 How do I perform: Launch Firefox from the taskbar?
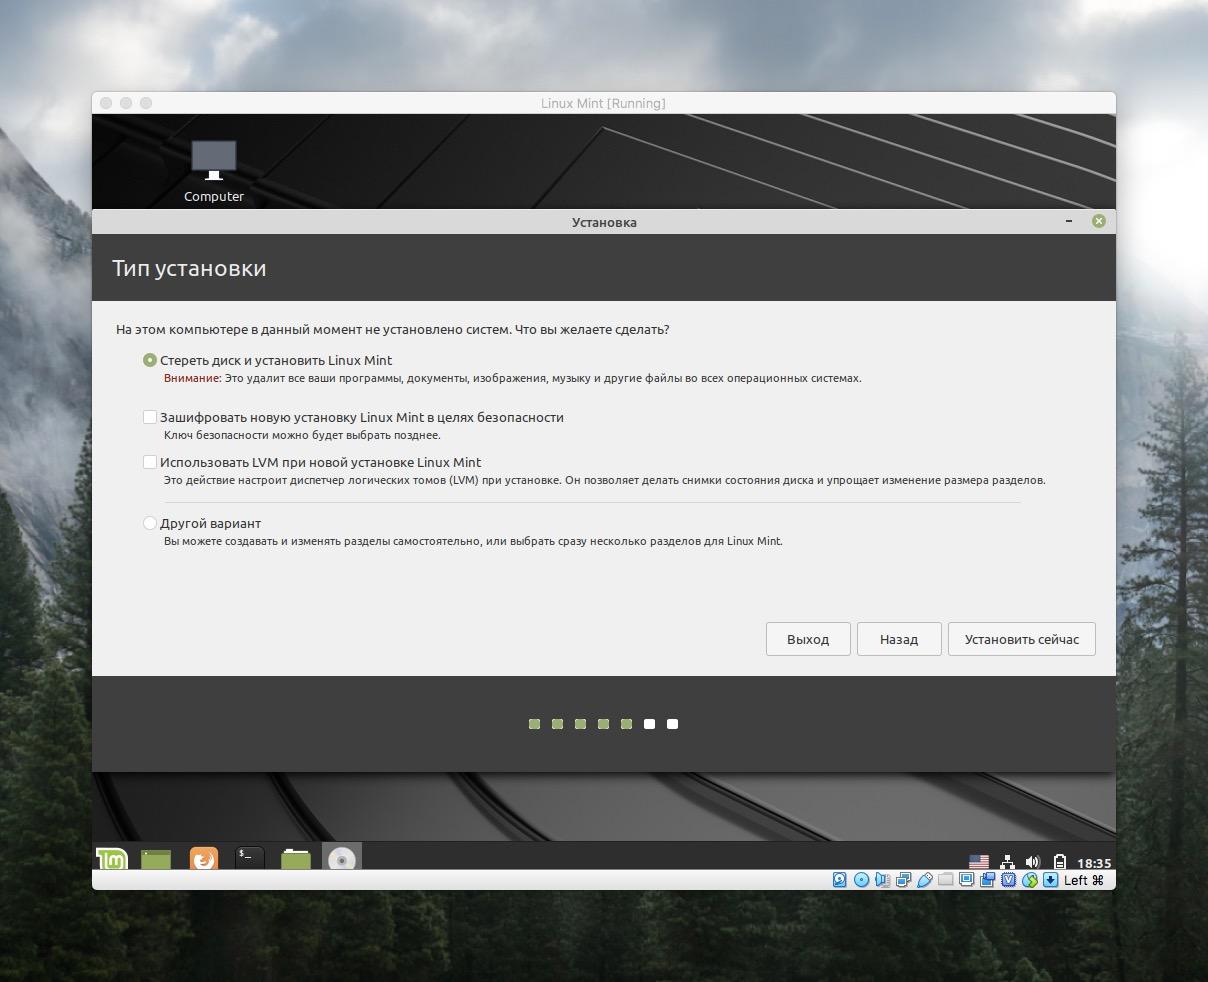(x=203, y=858)
